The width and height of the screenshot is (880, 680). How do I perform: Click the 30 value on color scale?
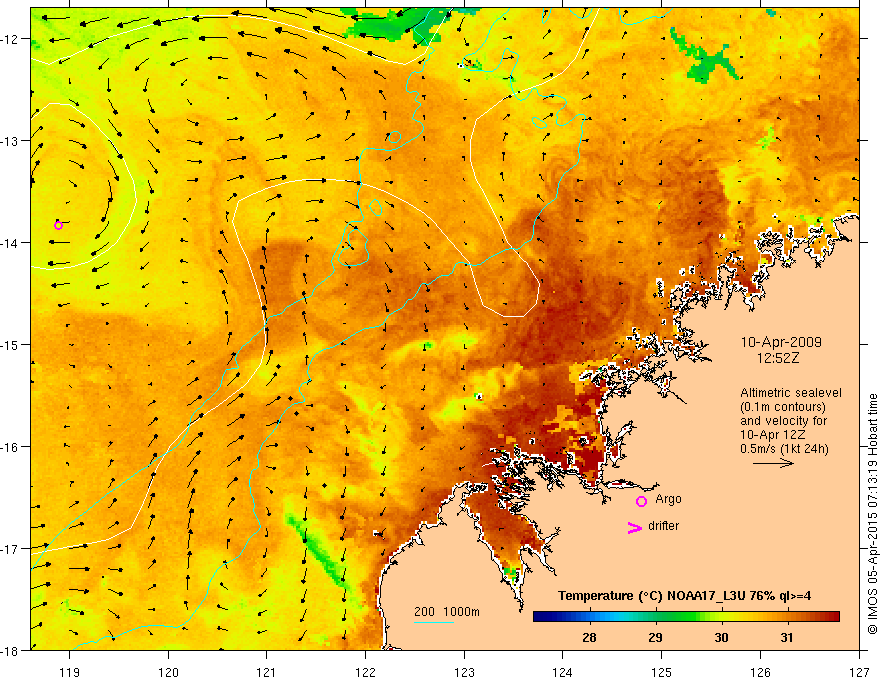721,637
